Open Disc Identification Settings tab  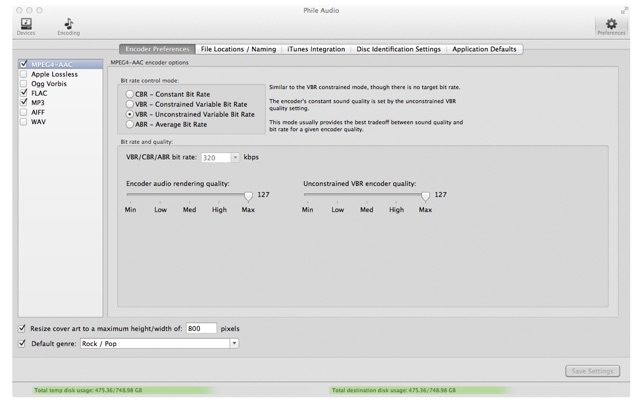(x=398, y=49)
